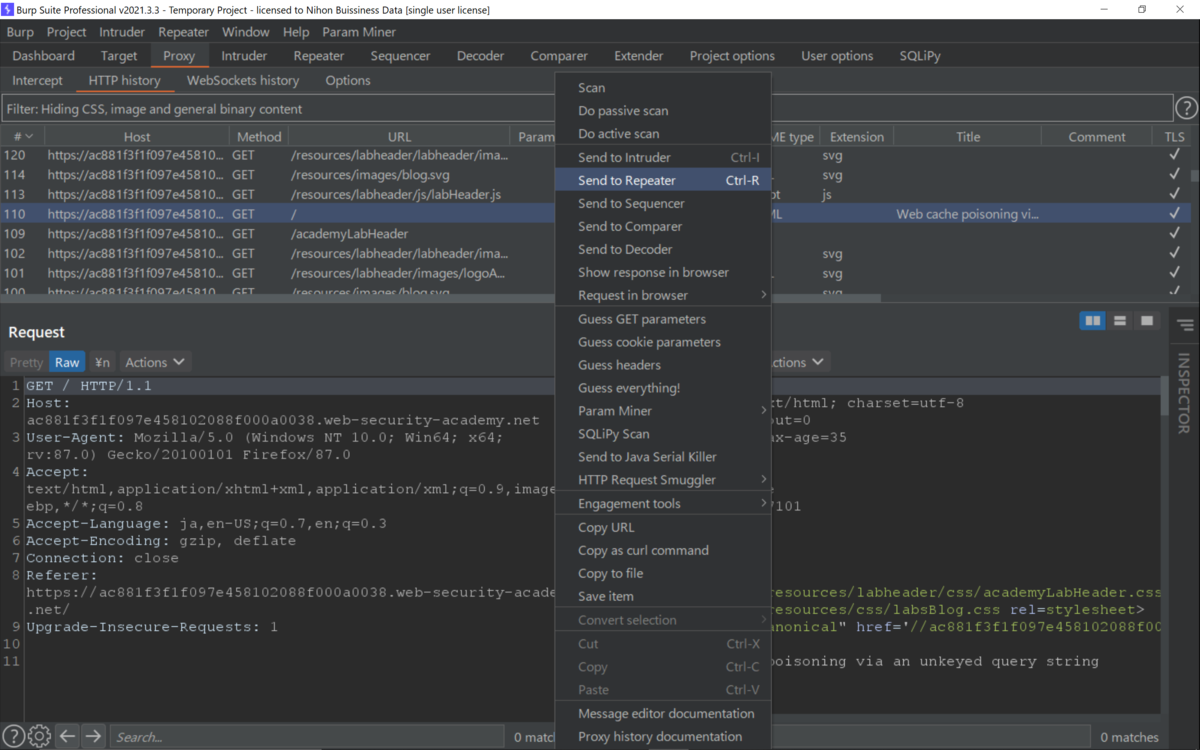Sort by Method column header
The width and height of the screenshot is (1200, 750).
click(260, 137)
